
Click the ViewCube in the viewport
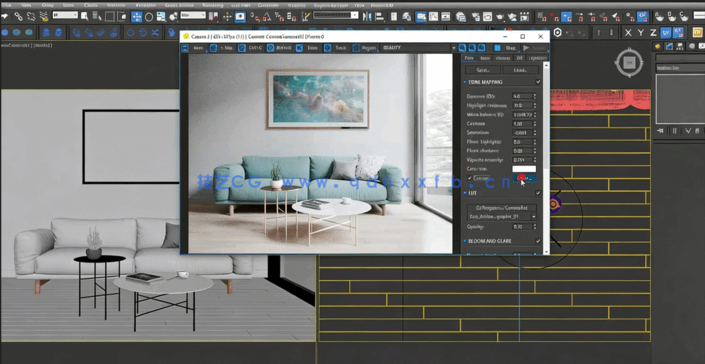(x=629, y=62)
